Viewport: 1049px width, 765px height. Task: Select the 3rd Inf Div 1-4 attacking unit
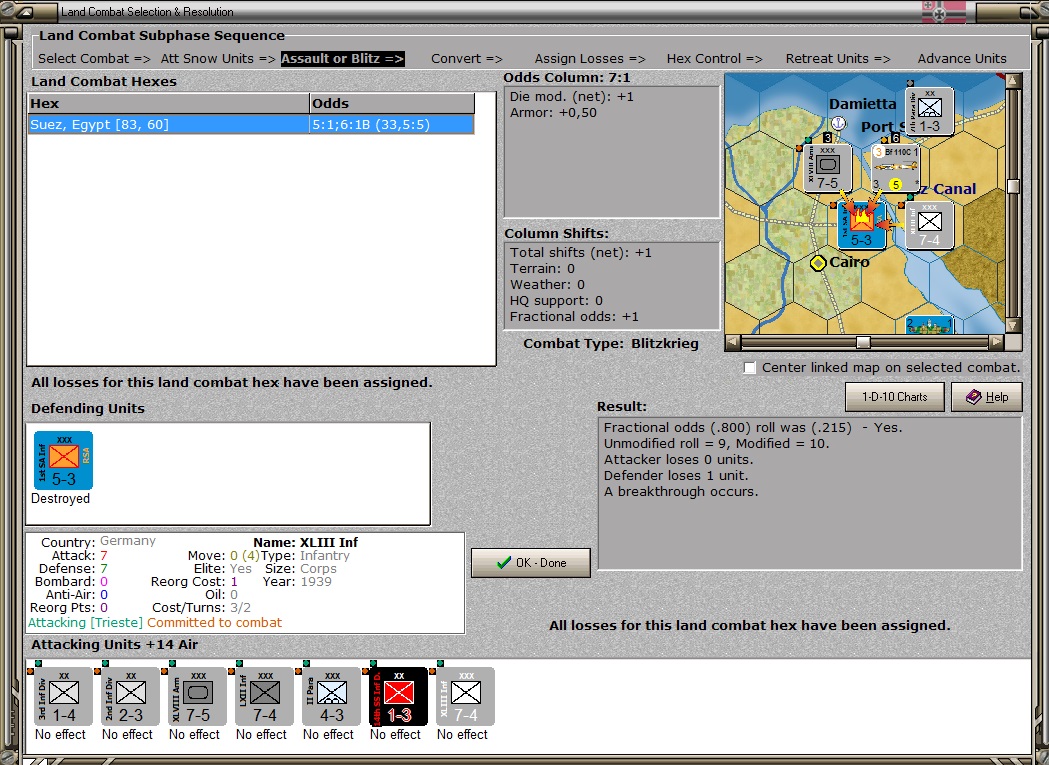click(x=64, y=696)
